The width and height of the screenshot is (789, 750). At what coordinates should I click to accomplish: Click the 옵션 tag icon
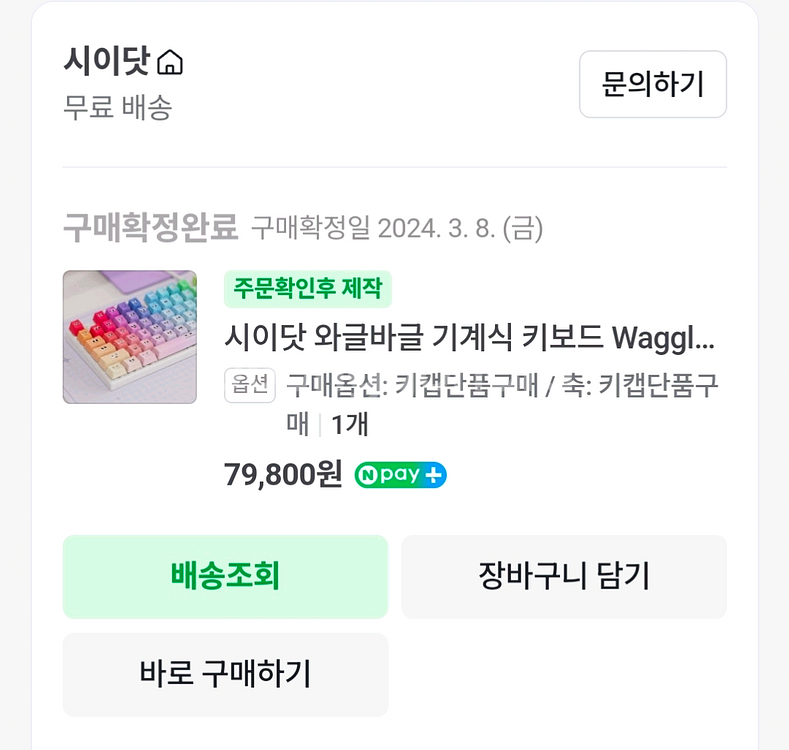(250, 385)
